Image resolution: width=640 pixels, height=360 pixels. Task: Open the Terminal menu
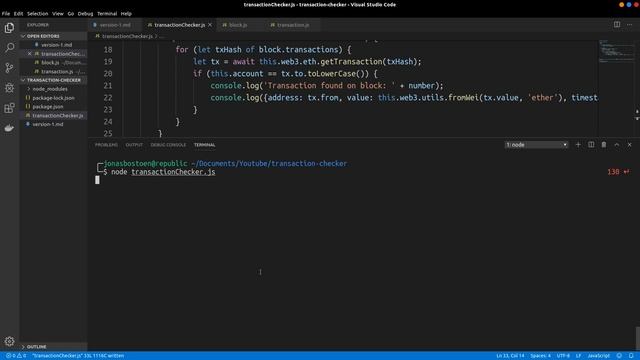(107, 13)
